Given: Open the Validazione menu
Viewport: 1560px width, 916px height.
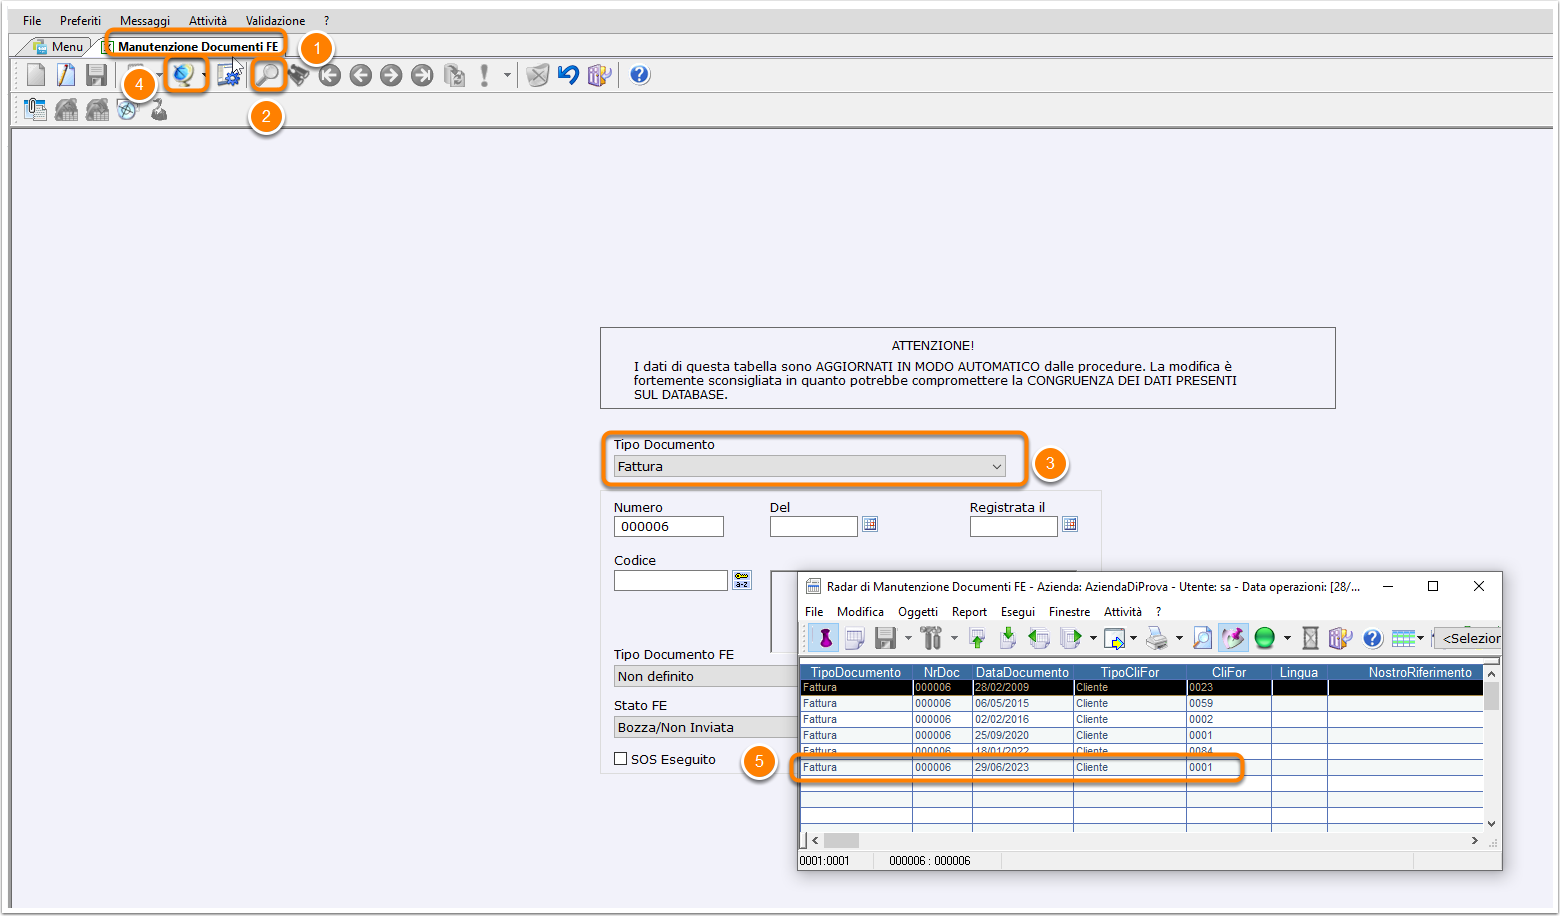Looking at the screenshot, I should pyautogui.click(x=275, y=21).
